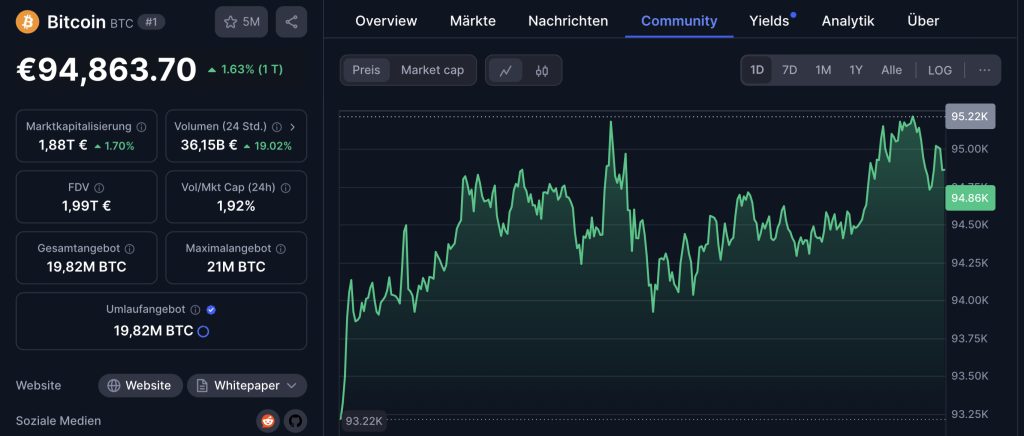Click the 1,92% Vol/Mkt Cap value
Screen dimensions: 1024x436
(x=236, y=206)
